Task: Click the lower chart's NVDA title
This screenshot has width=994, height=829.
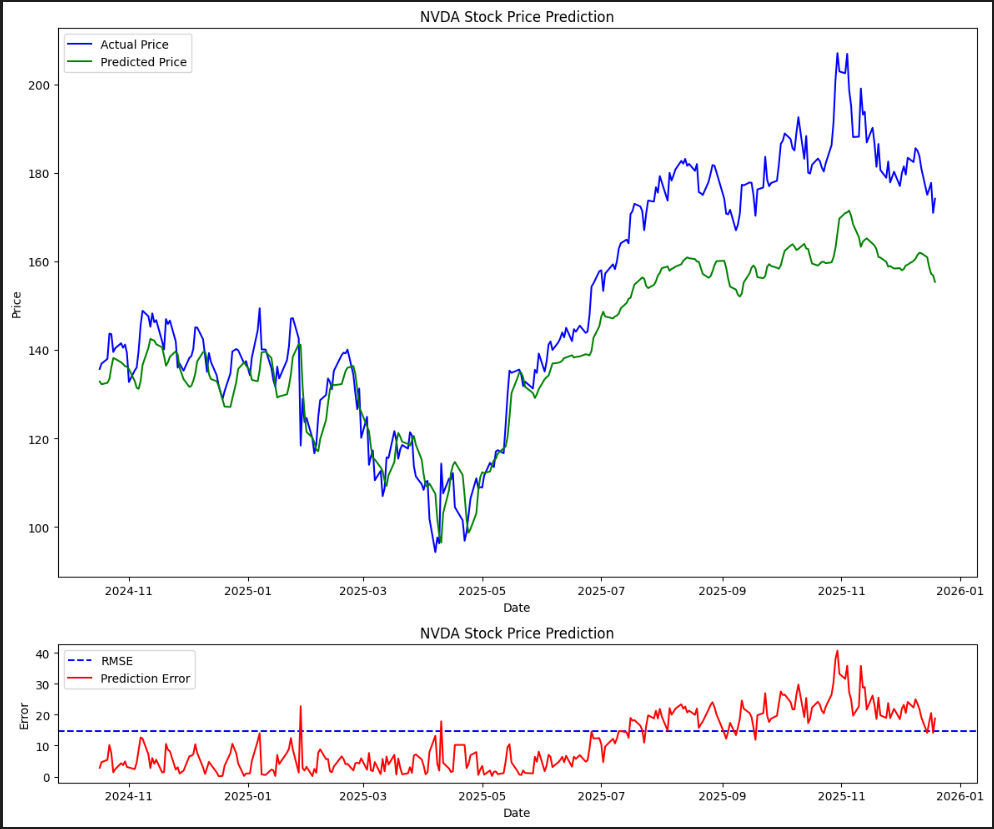Action: pos(516,634)
